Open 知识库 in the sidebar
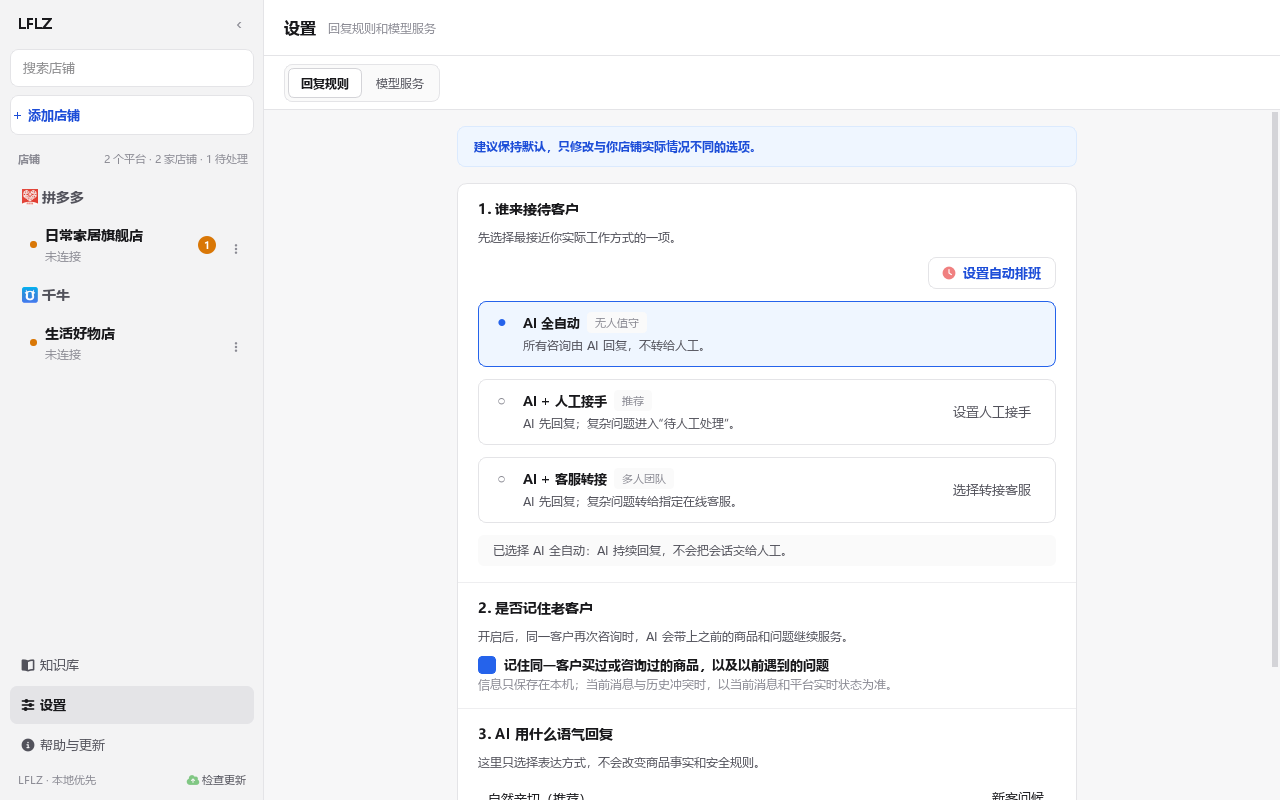The image size is (1280, 800). click(x=132, y=665)
